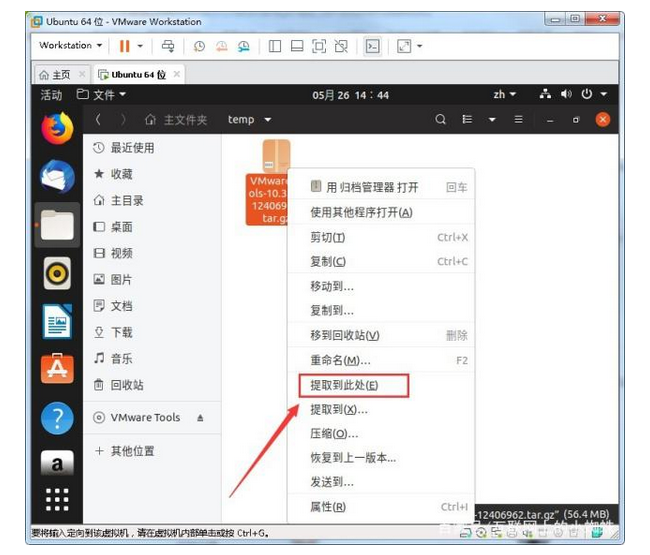Toggle the Unity mode icon

341,46
